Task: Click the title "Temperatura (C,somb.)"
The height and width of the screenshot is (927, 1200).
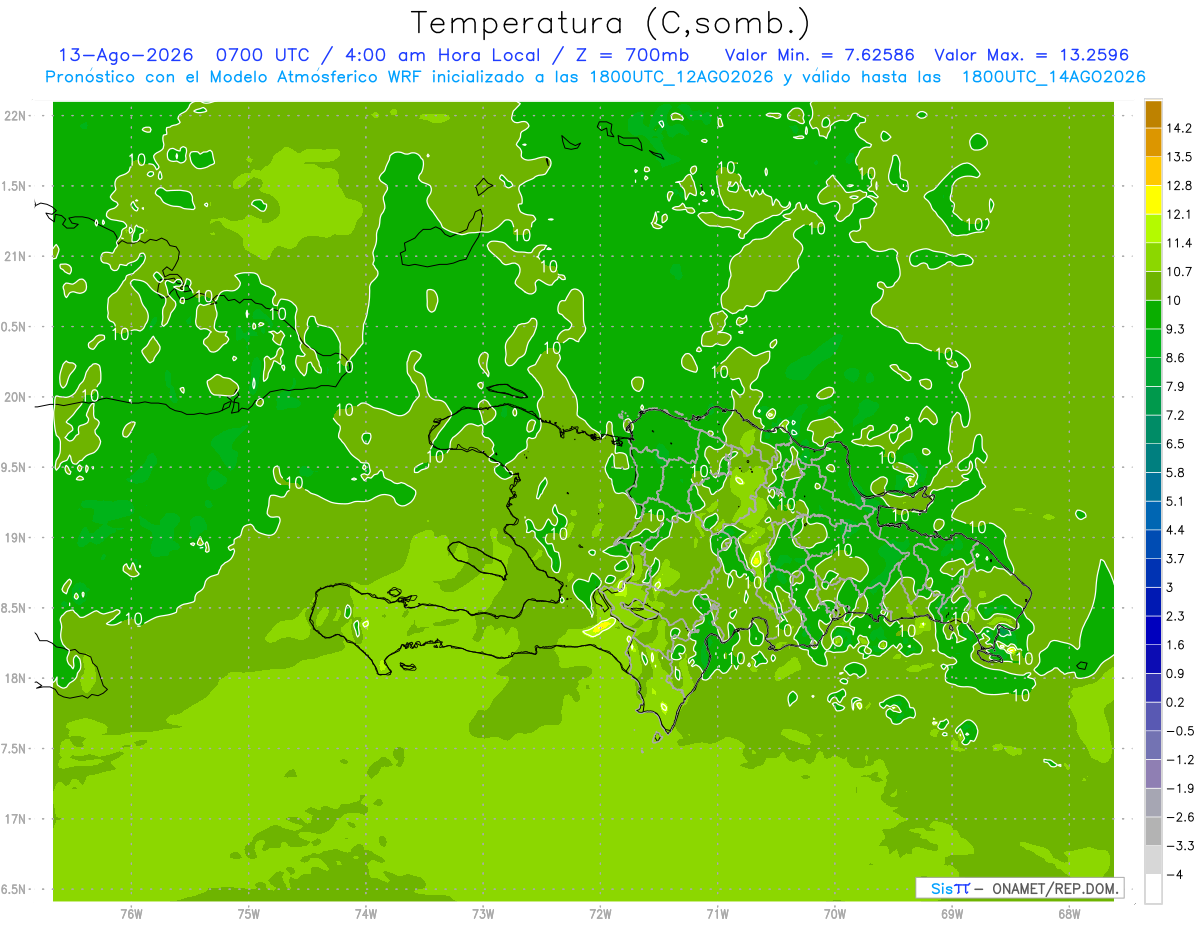Action: [611, 23]
